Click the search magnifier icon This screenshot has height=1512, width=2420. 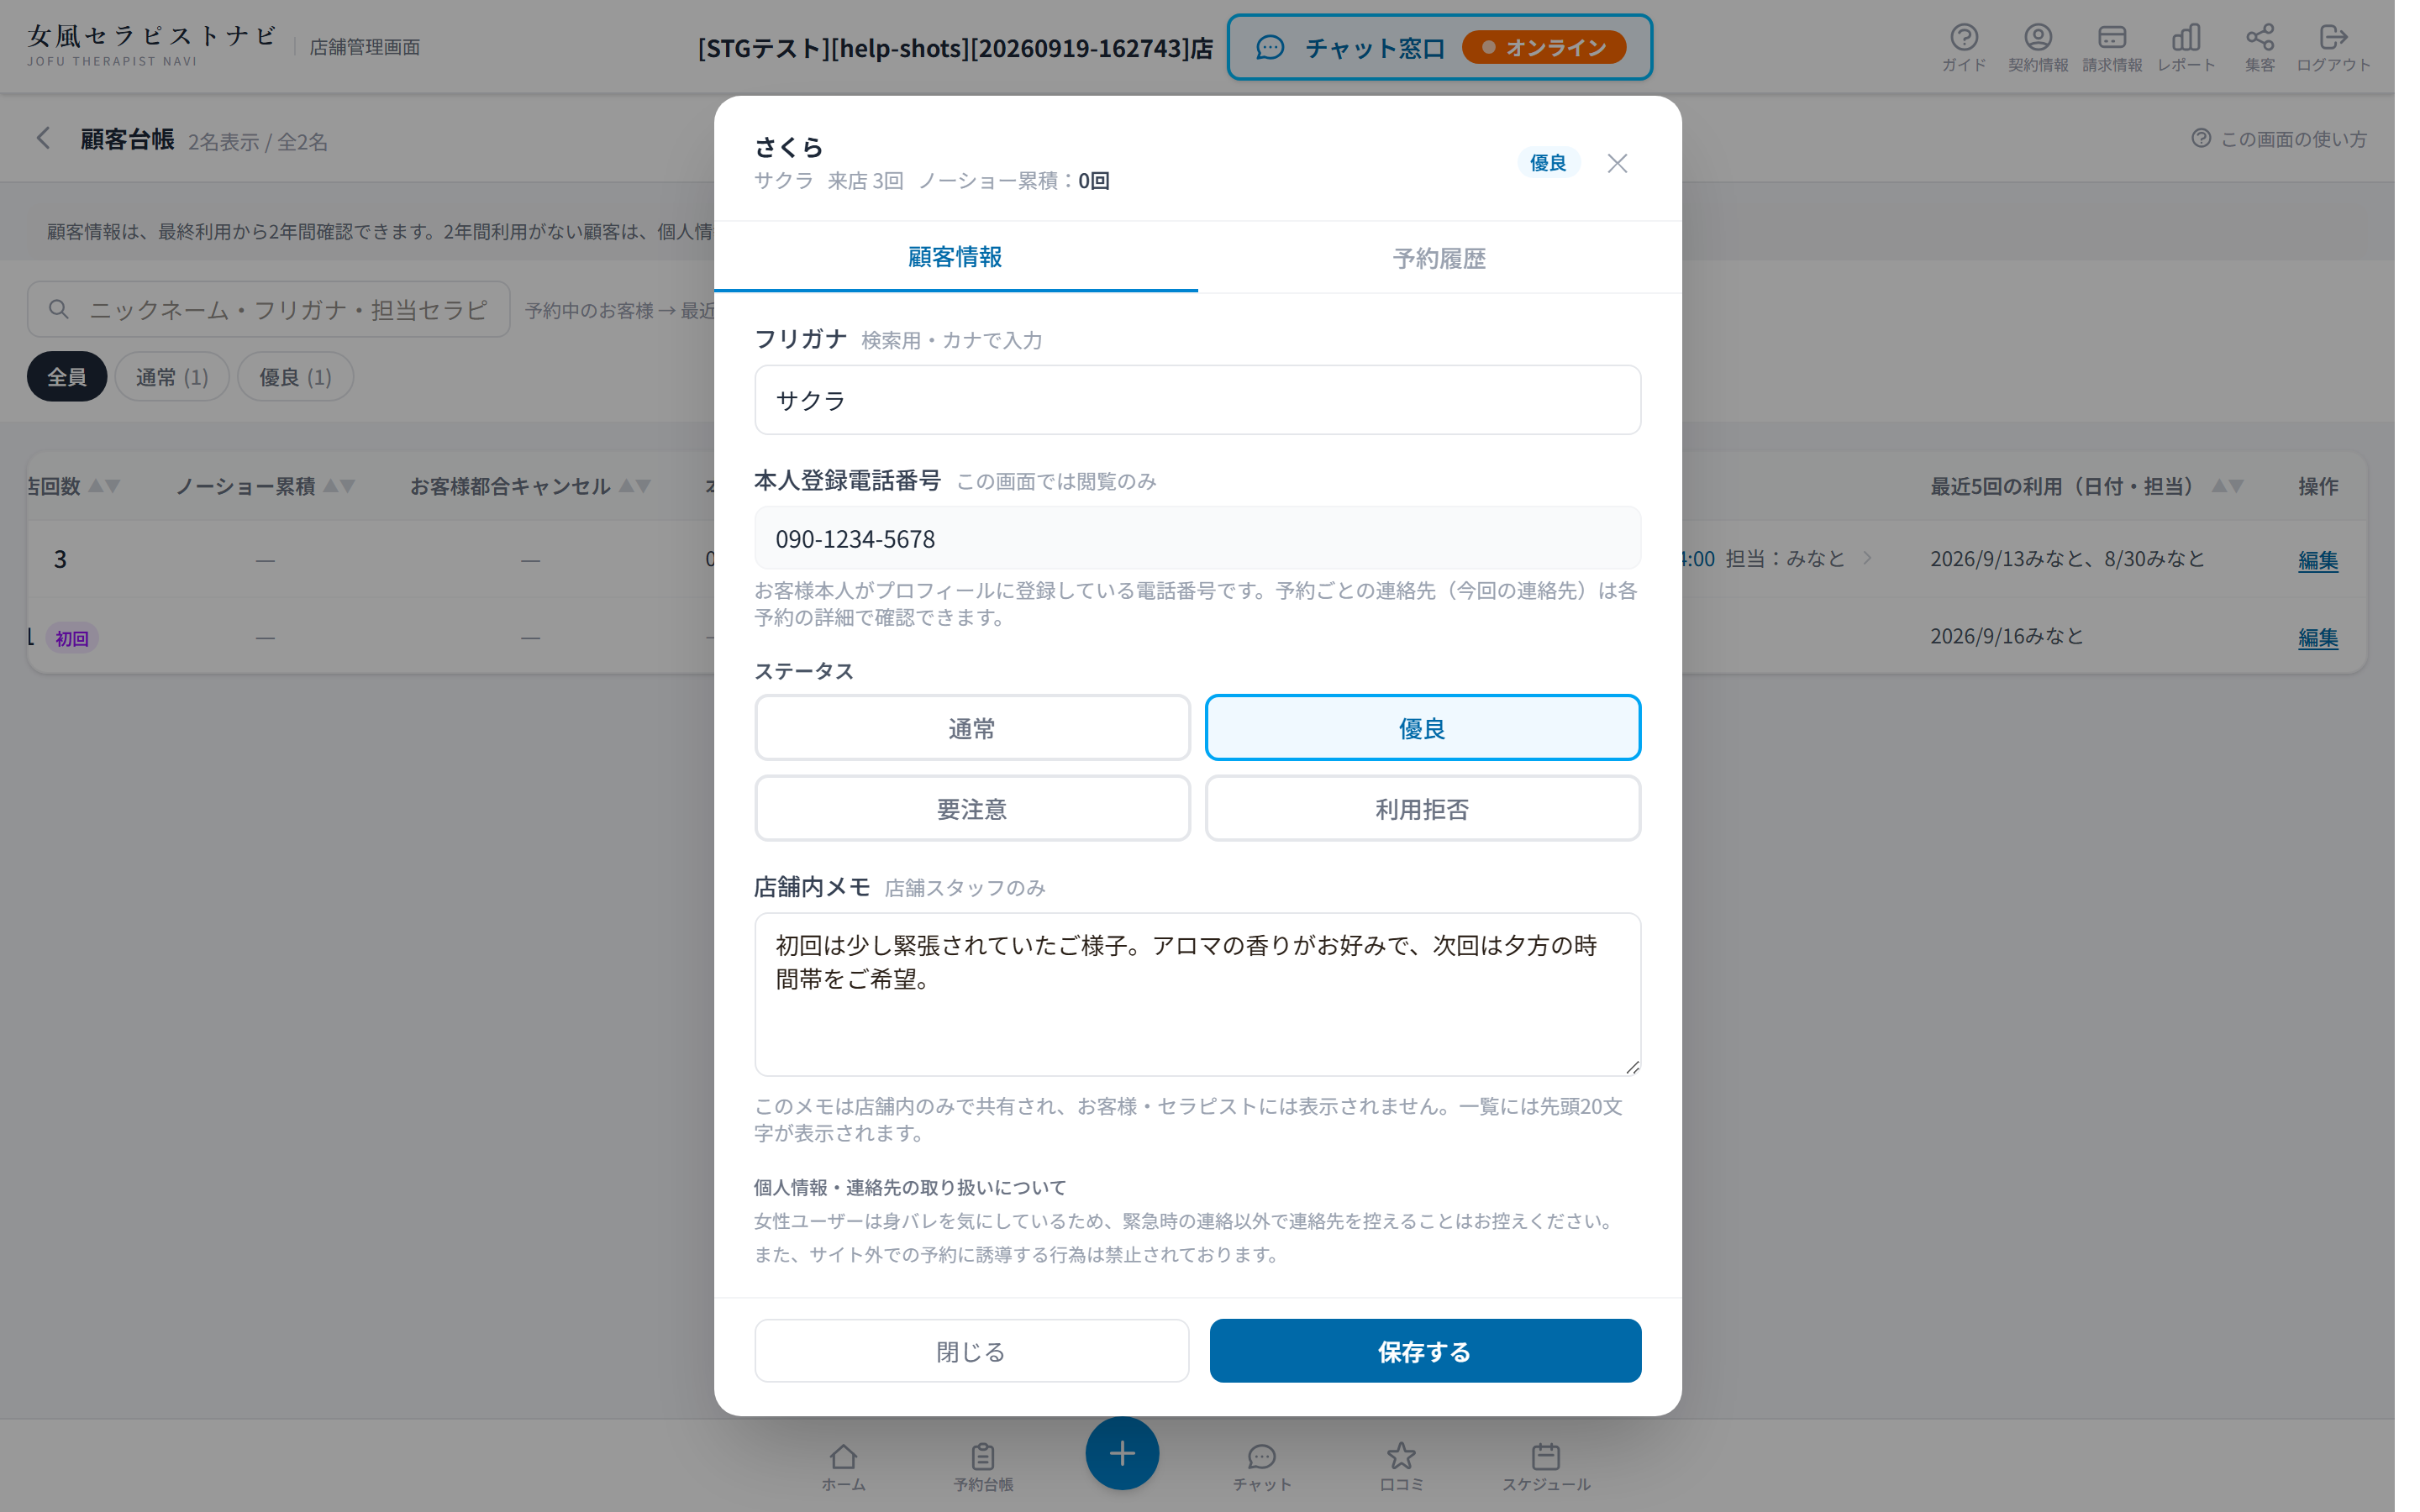tap(58, 309)
